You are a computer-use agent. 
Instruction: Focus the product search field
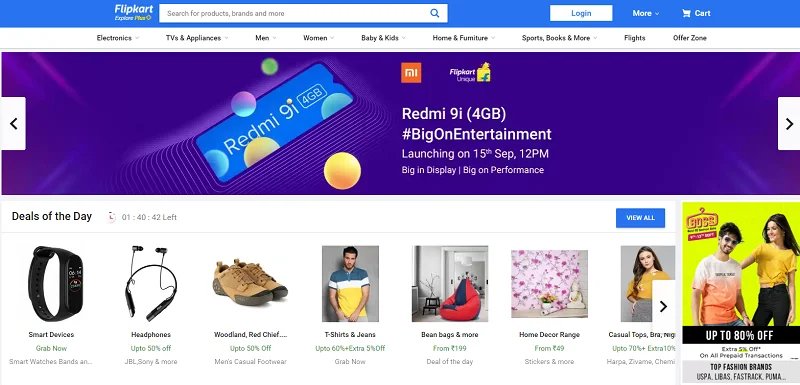coord(297,13)
